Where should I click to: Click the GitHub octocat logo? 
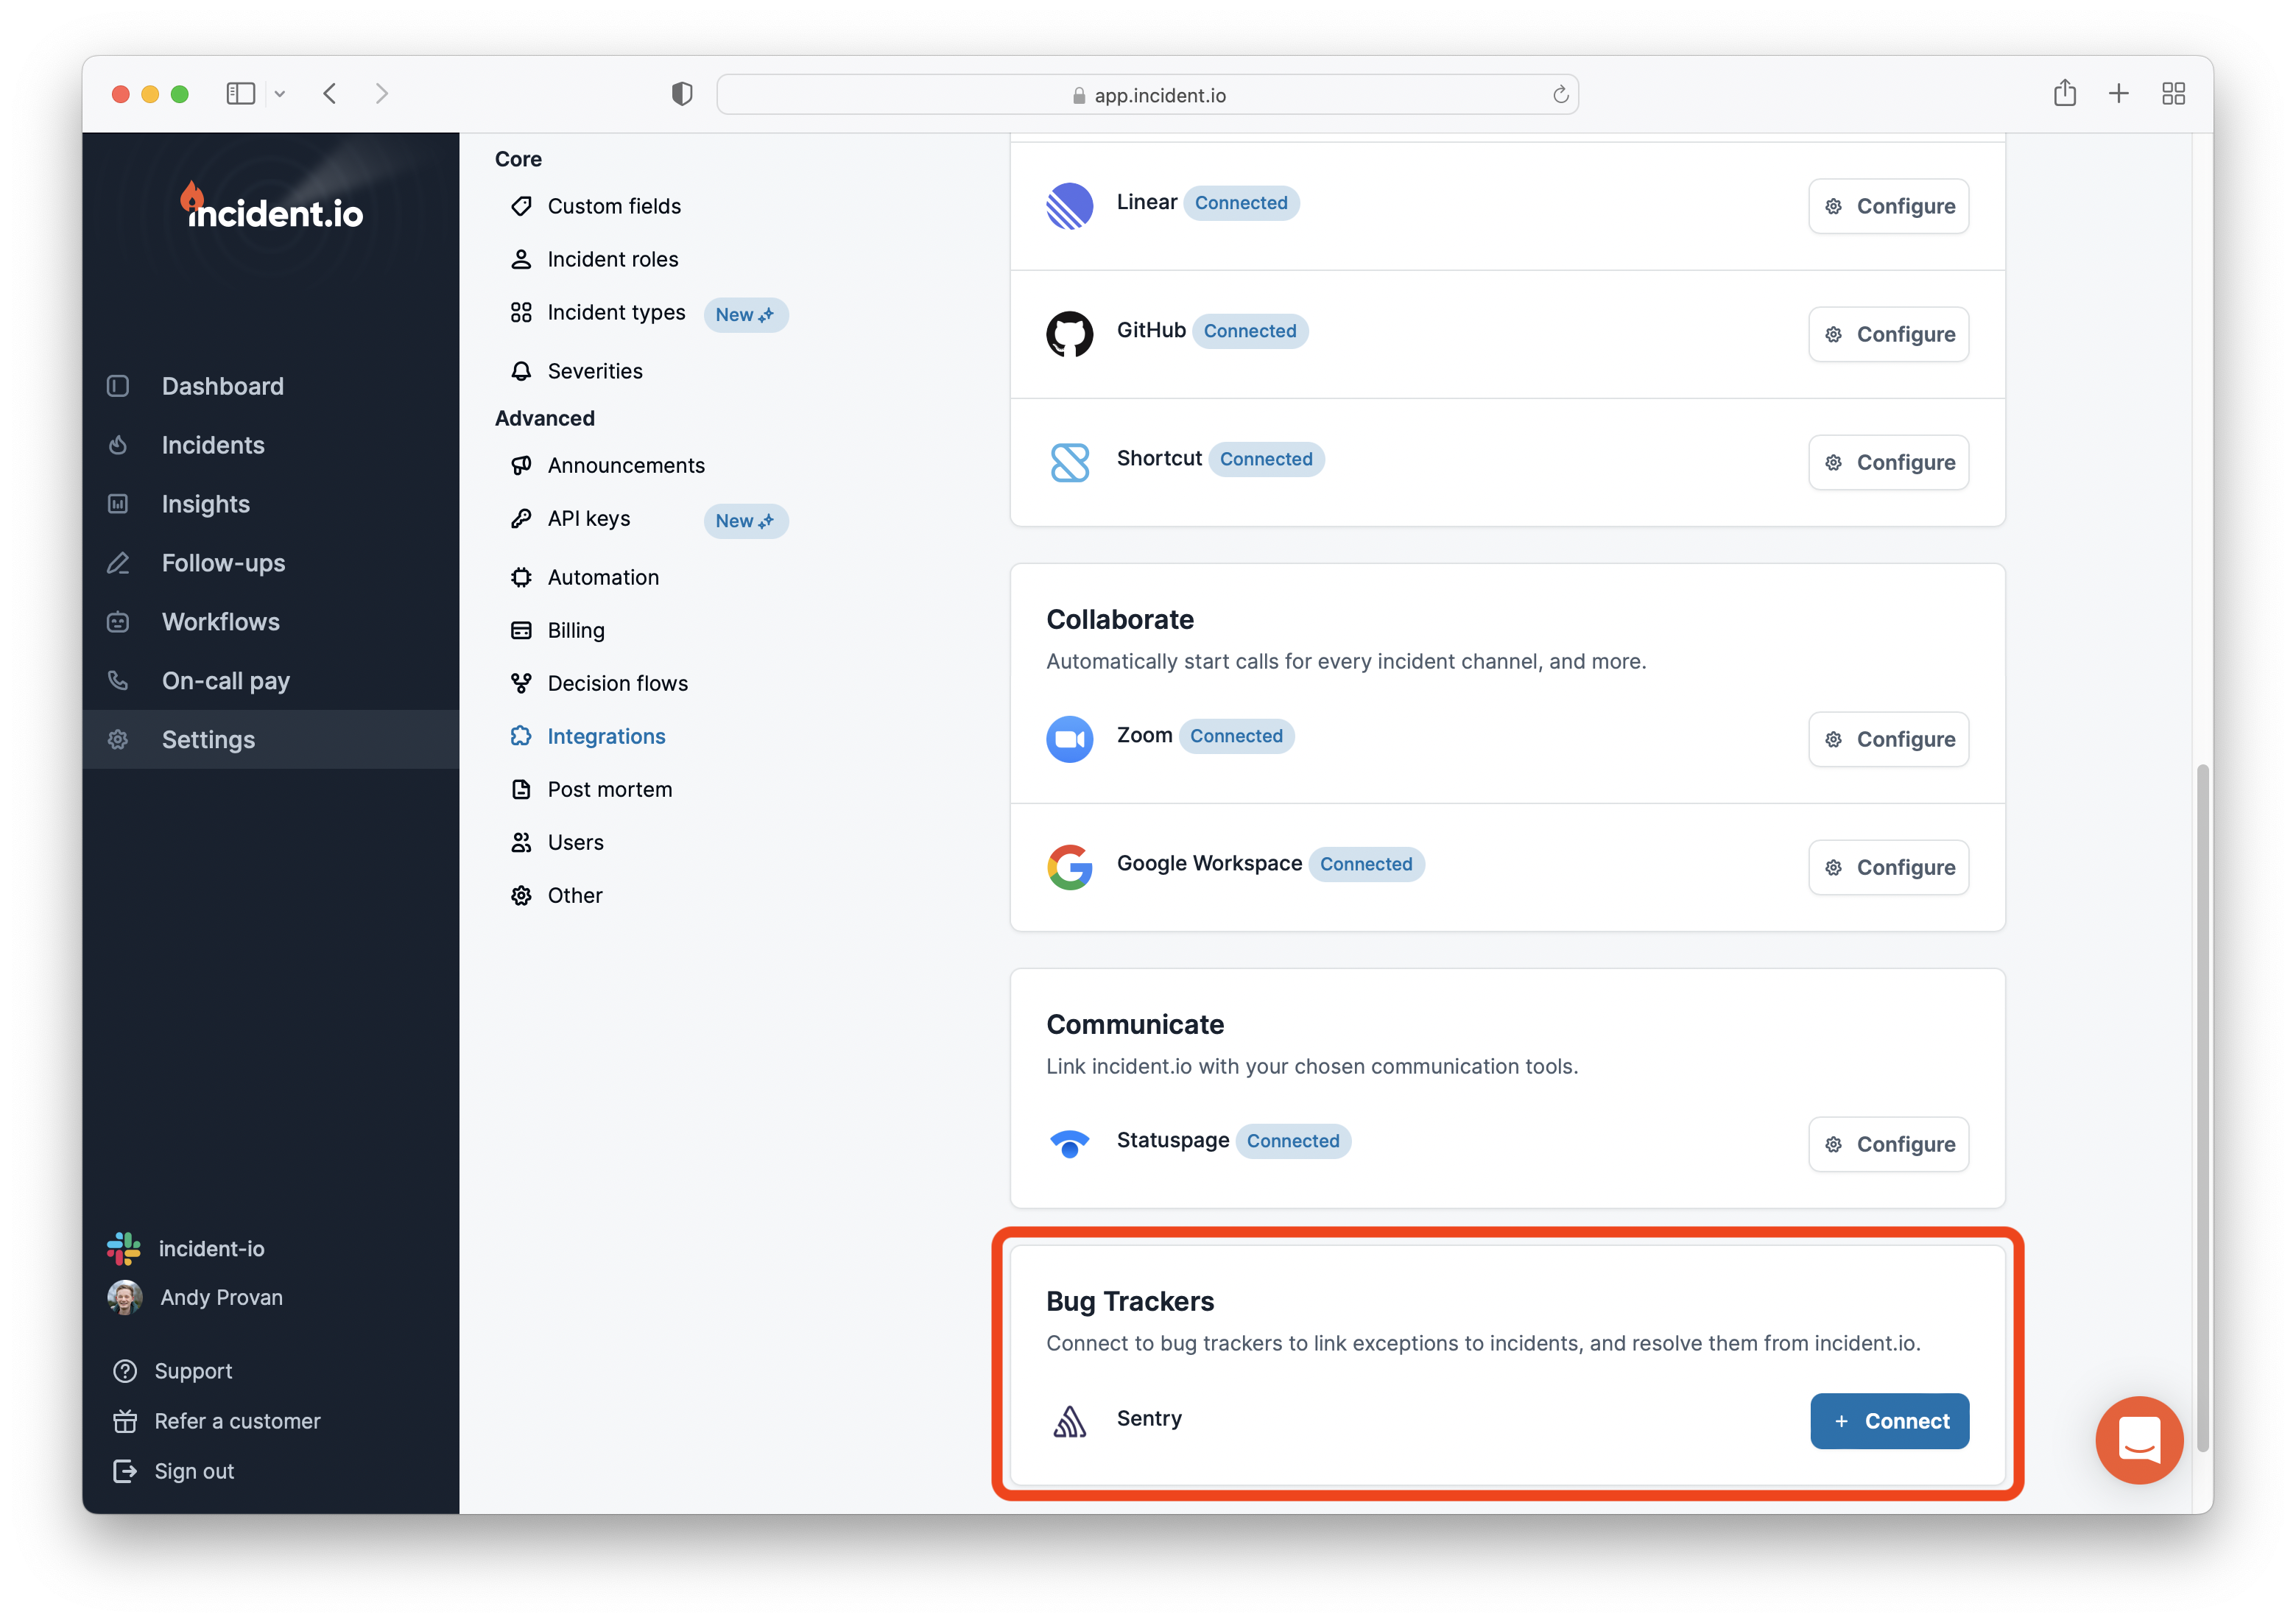coord(1069,334)
